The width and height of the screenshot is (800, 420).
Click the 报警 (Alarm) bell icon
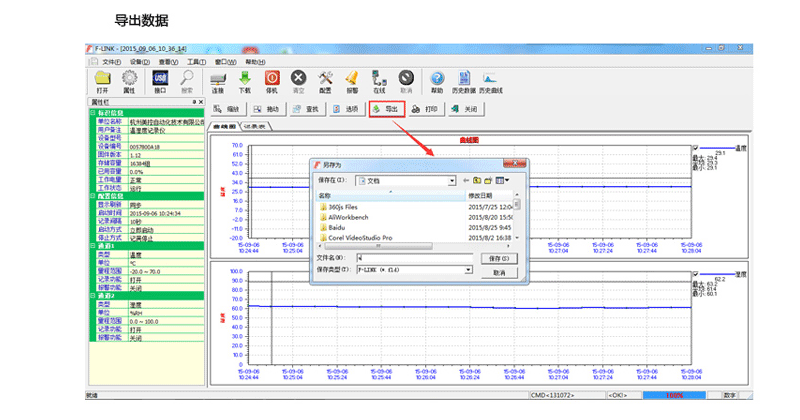point(352,79)
